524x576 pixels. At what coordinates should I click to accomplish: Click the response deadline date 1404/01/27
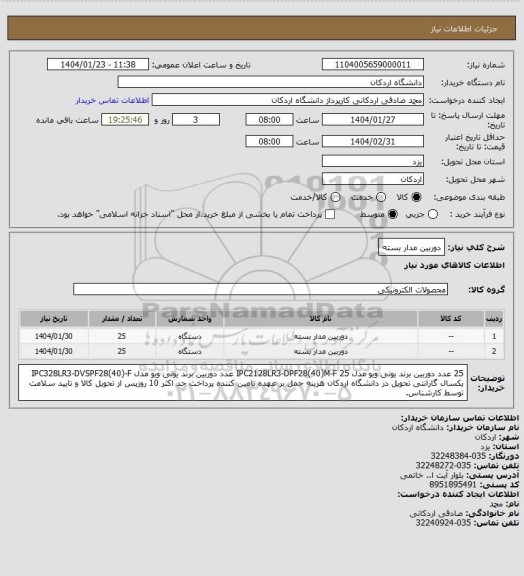coord(373,120)
